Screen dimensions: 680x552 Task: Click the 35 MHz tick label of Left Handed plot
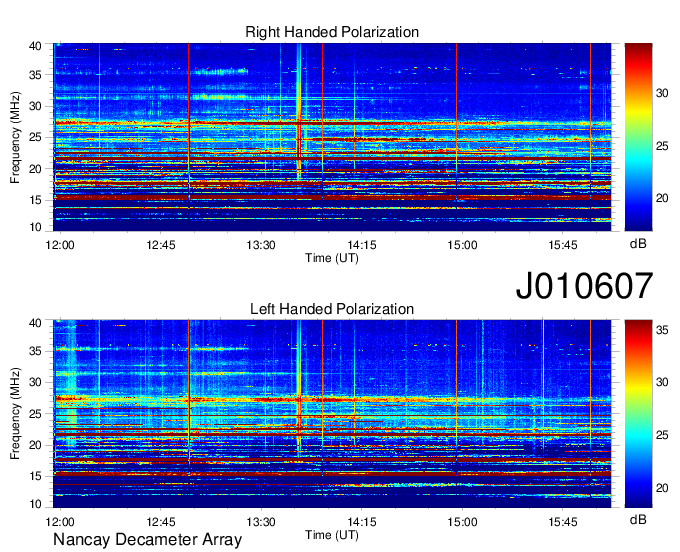click(35, 351)
